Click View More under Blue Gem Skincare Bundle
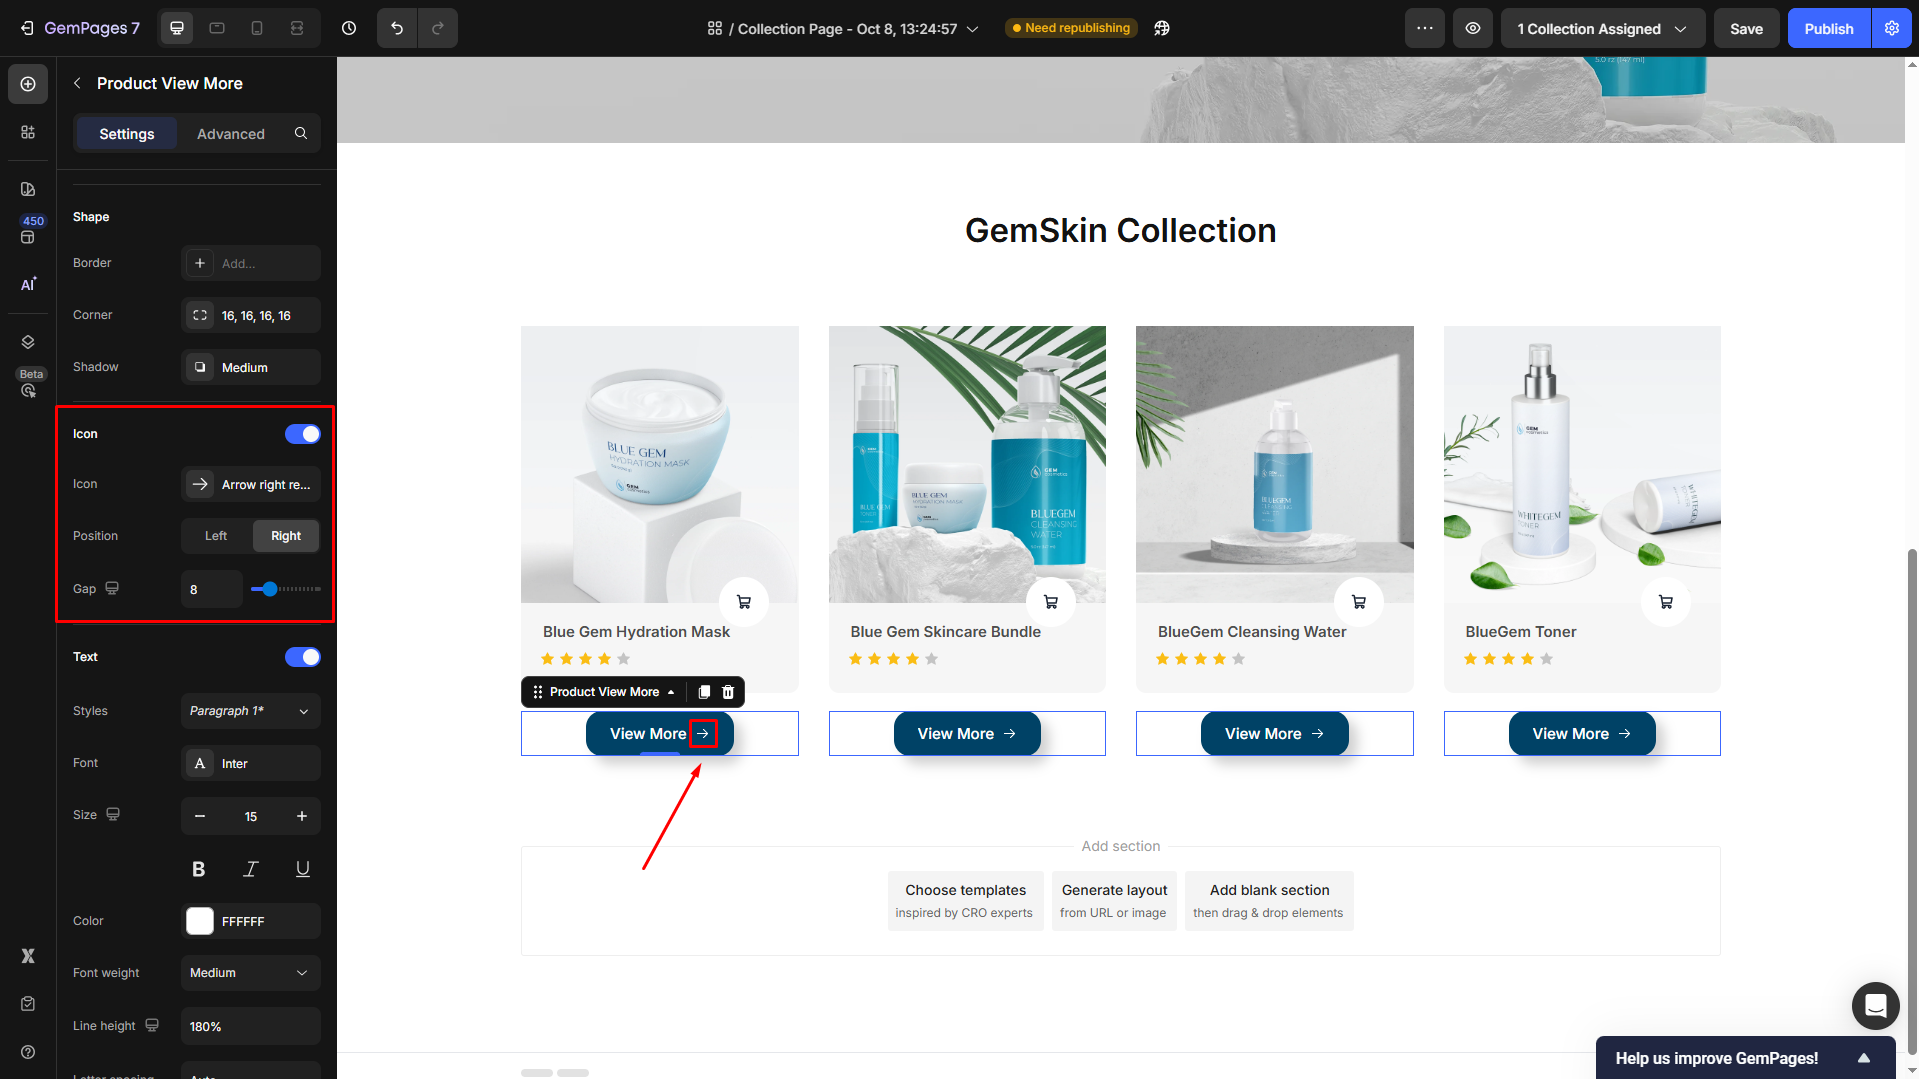 pos(967,734)
